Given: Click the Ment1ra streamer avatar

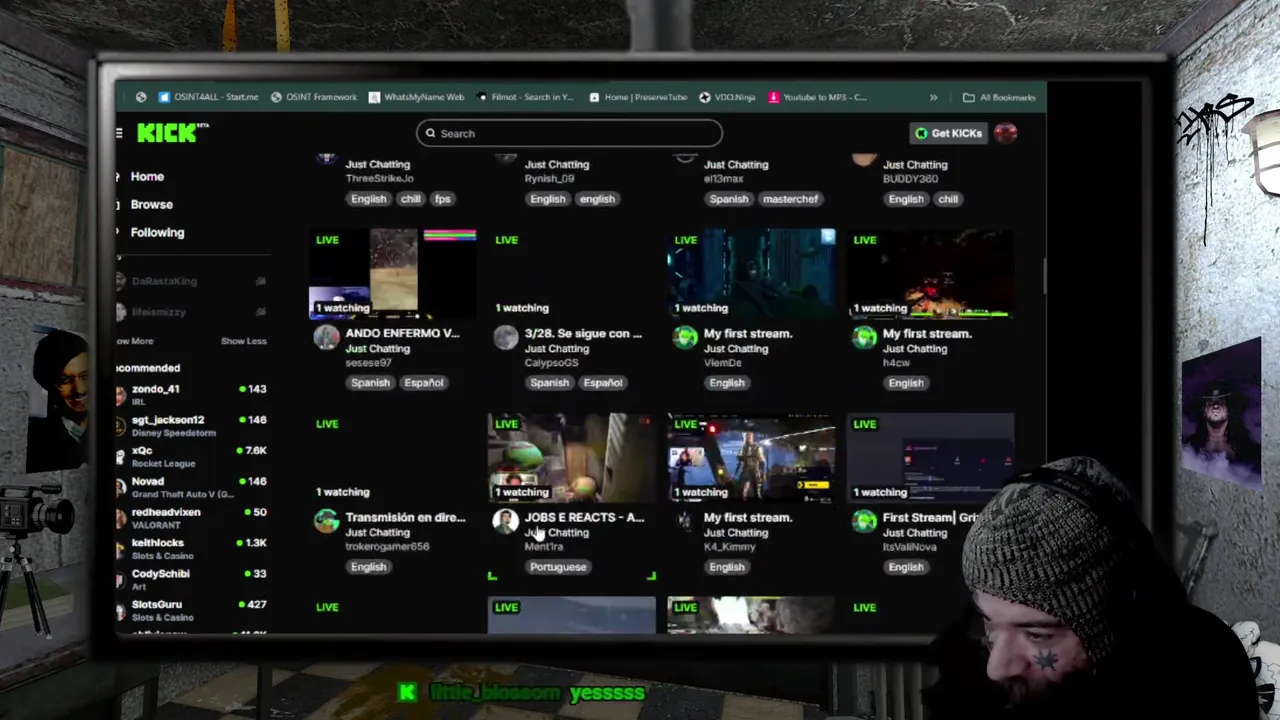Looking at the screenshot, I should (x=505, y=521).
